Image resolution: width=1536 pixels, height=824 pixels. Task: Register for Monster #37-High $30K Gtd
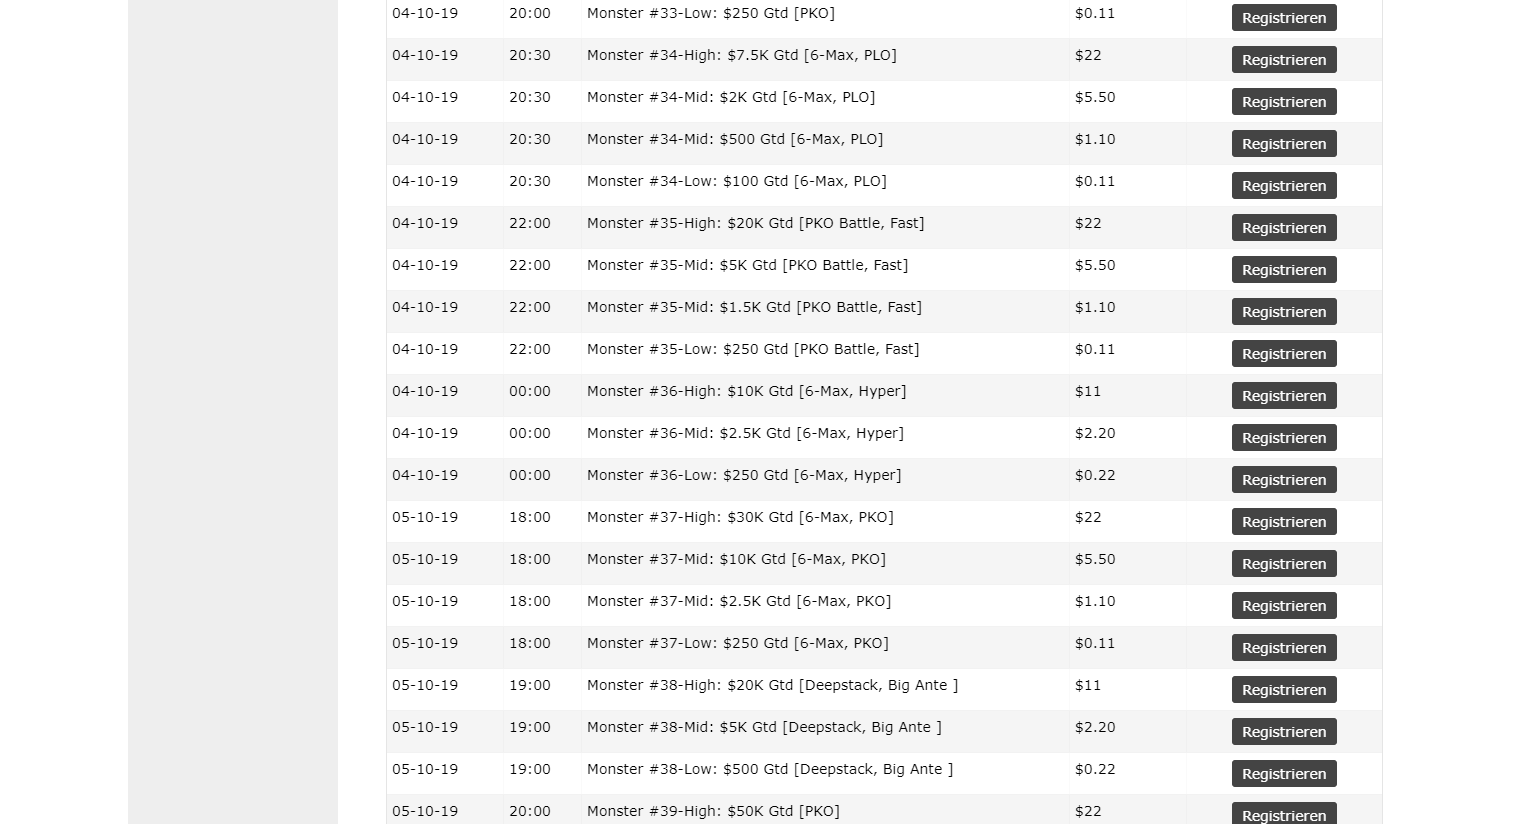1283,522
